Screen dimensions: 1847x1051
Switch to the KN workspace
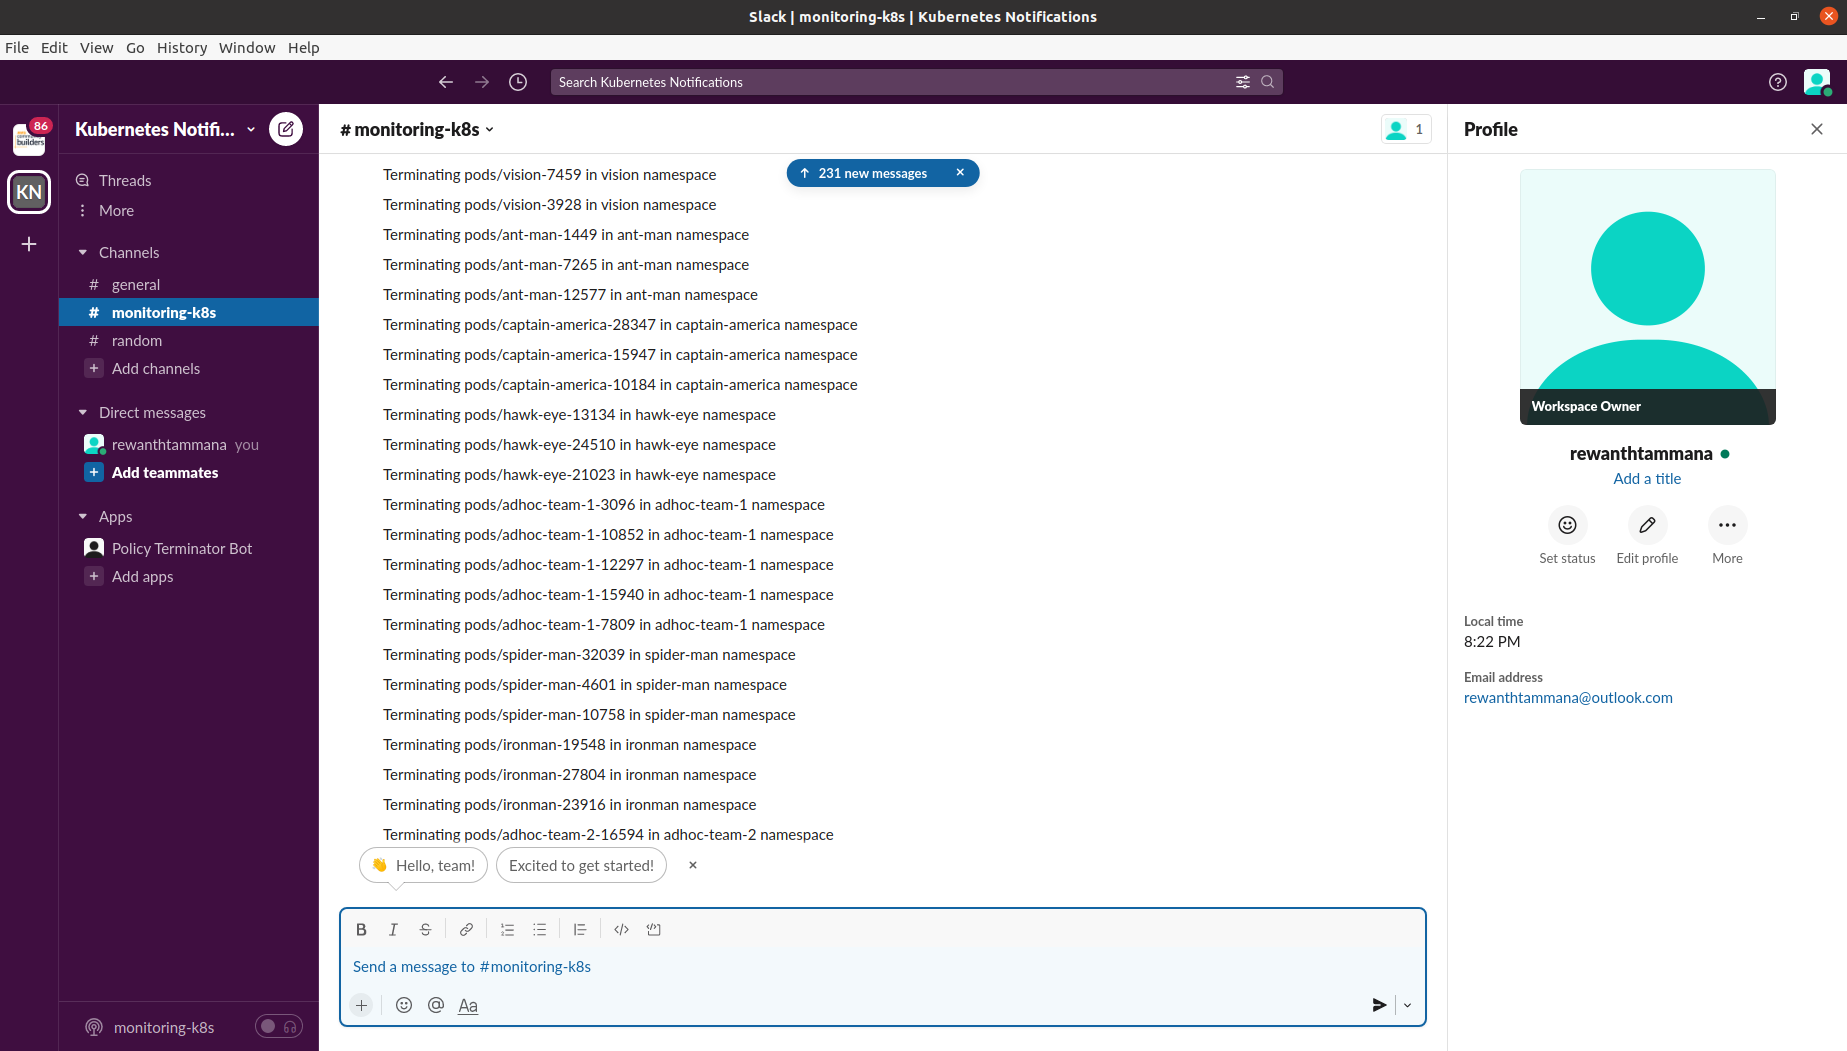tap(29, 192)
